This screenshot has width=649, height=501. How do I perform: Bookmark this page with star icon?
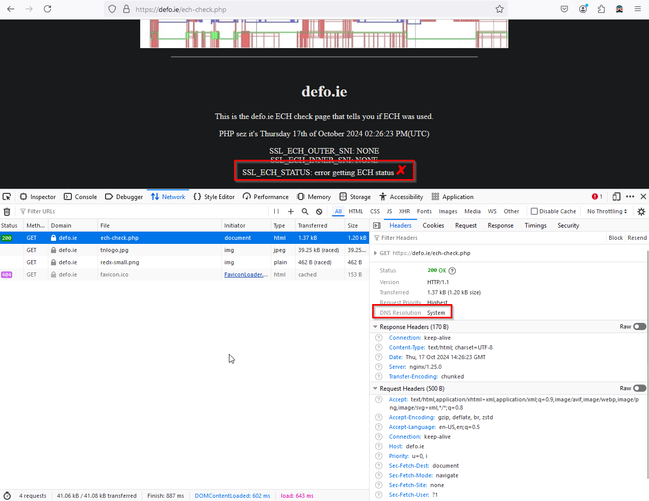[x=500, y=9]
